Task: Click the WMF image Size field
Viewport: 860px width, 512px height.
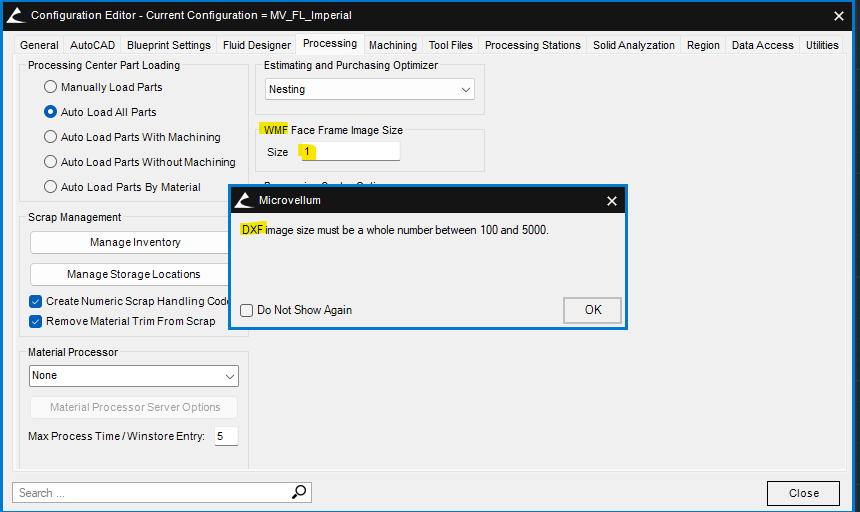Action: click(348, 152)
